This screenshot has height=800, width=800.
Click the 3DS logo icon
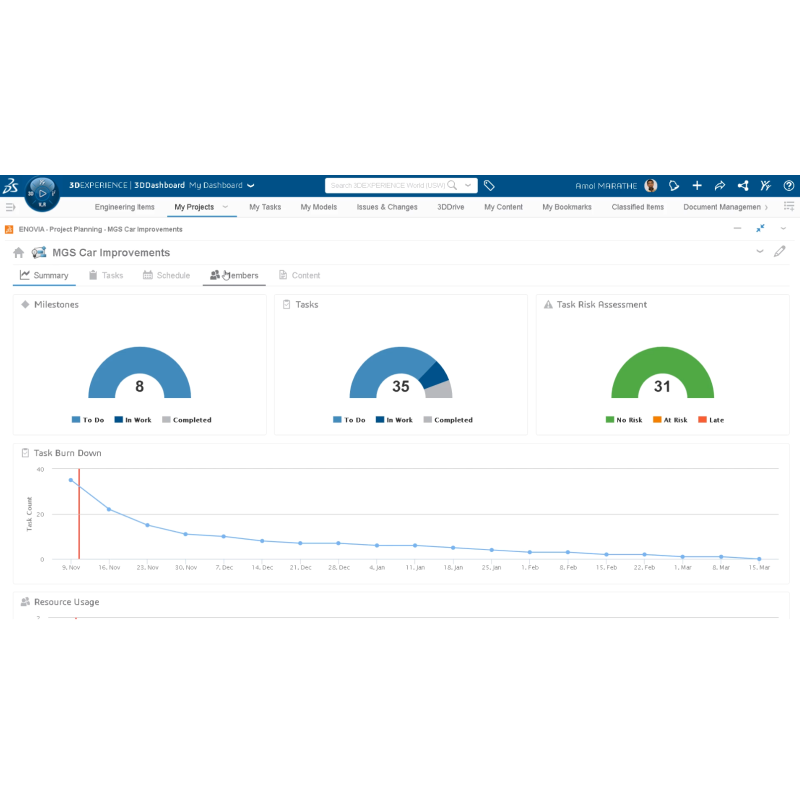point(11,185)
